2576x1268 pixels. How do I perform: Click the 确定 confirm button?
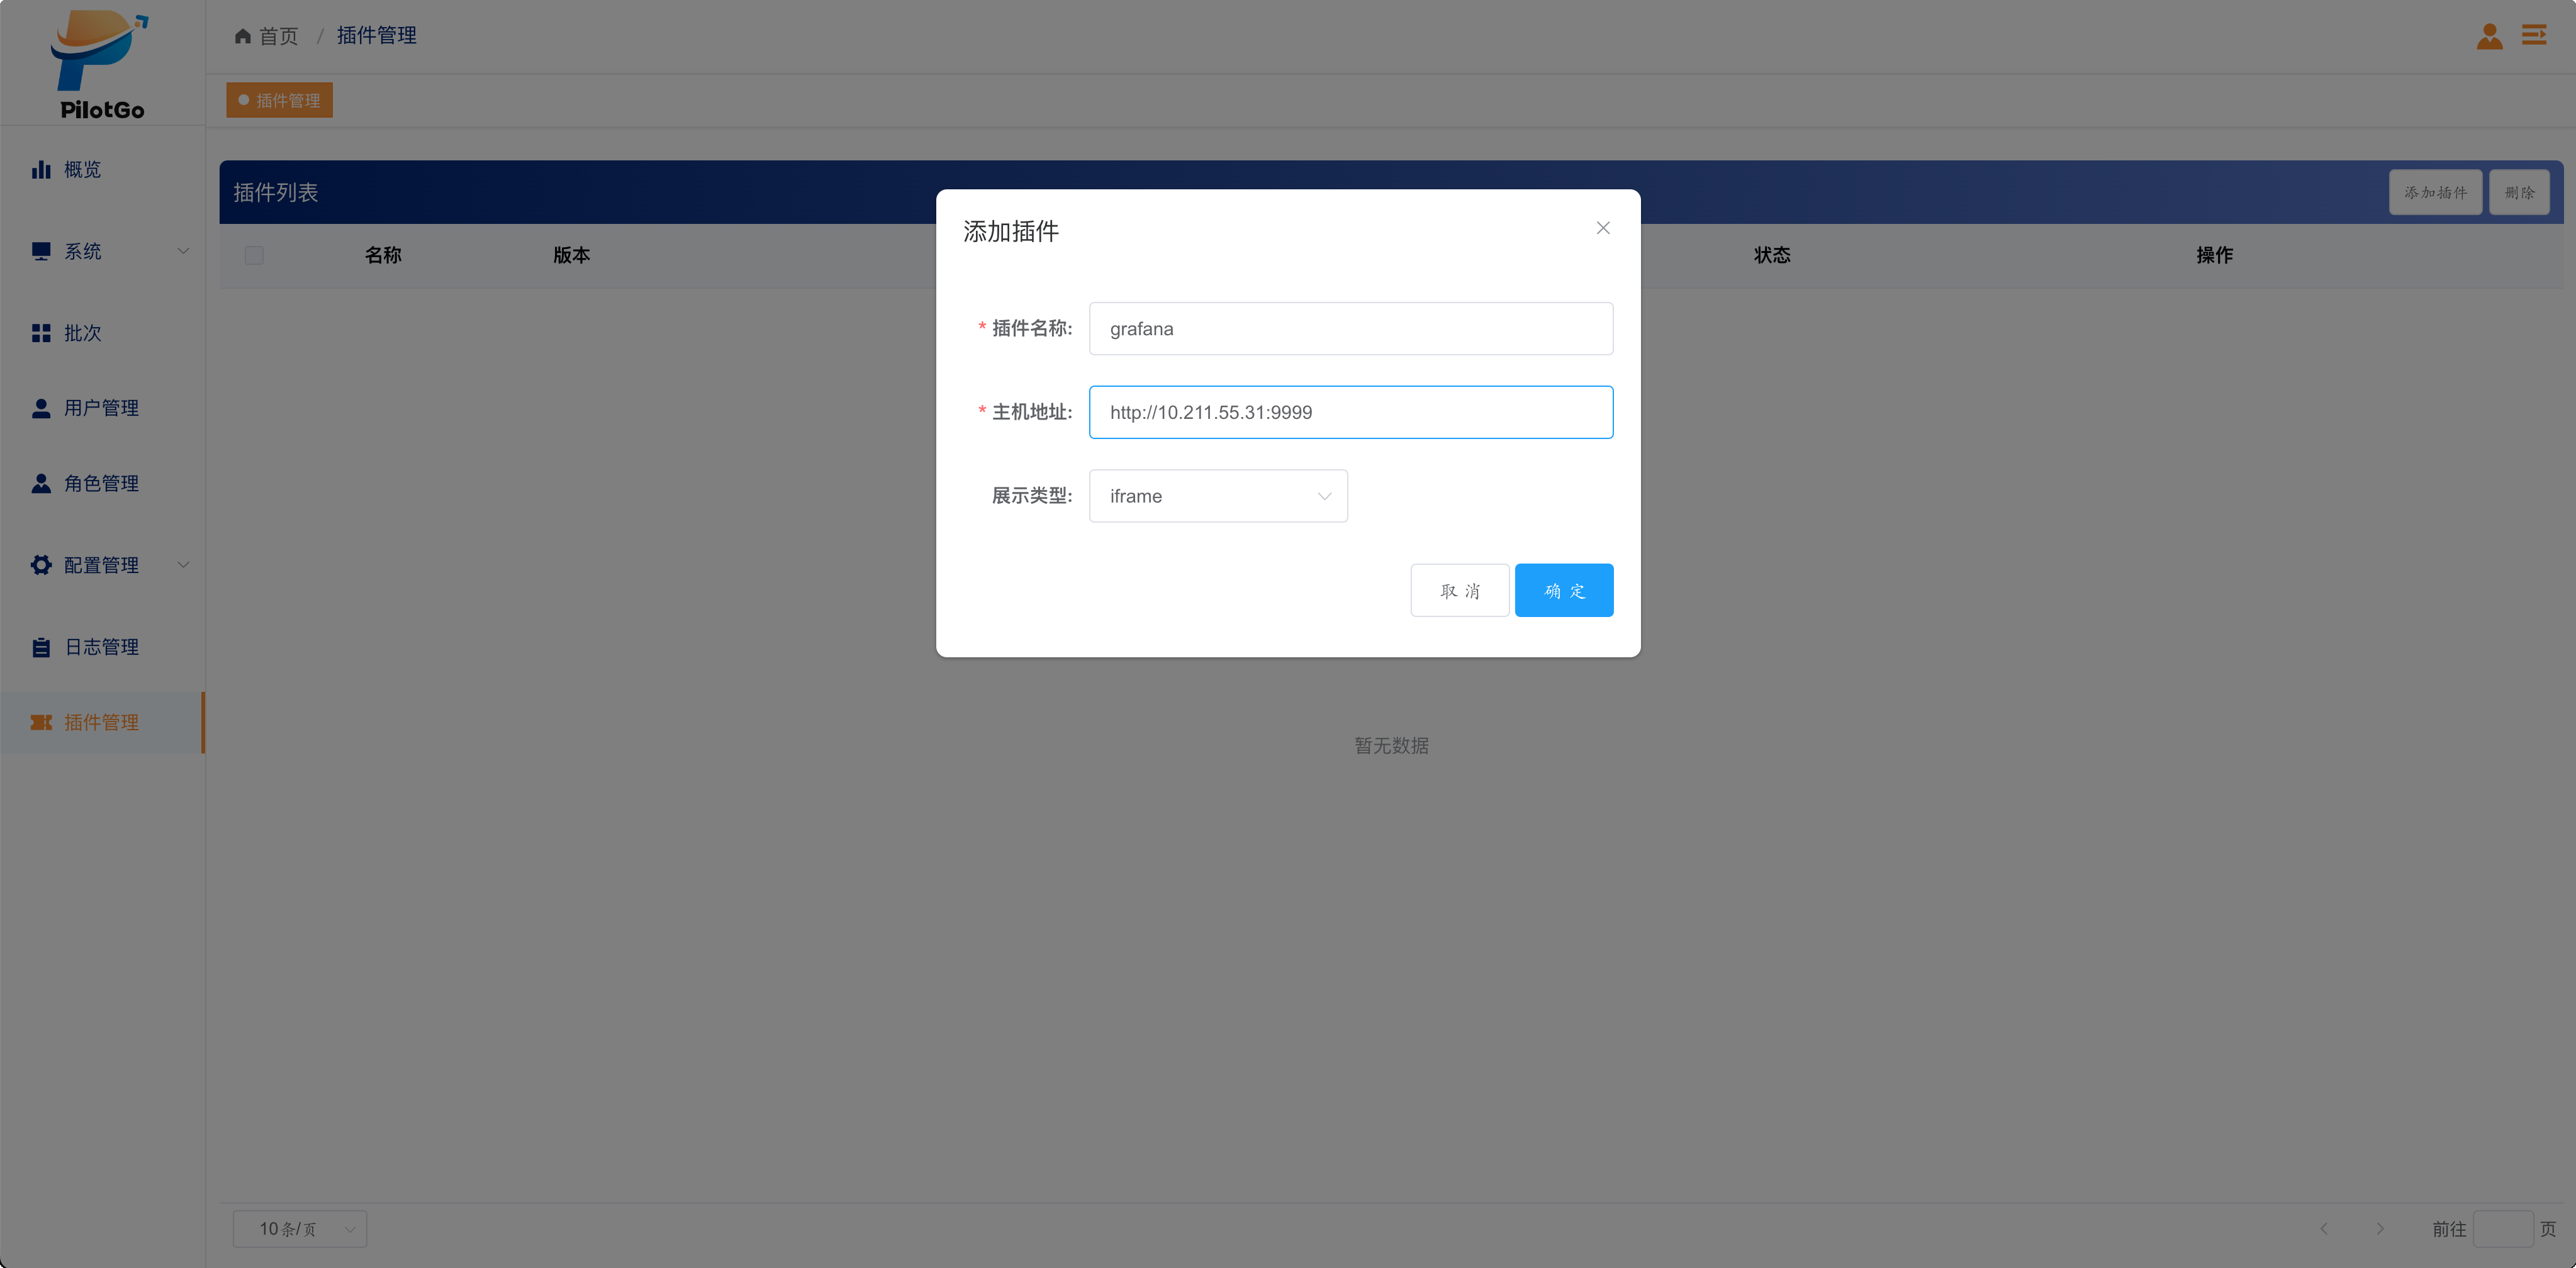click(1563, 590)
